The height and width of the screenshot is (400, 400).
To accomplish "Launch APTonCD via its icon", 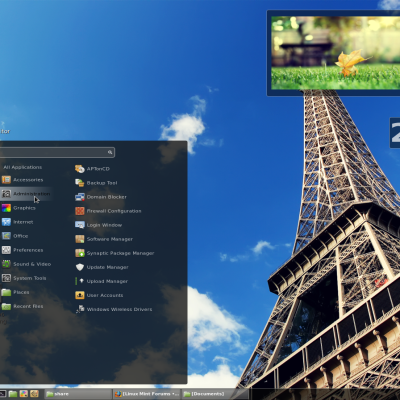I will point(80,169).
